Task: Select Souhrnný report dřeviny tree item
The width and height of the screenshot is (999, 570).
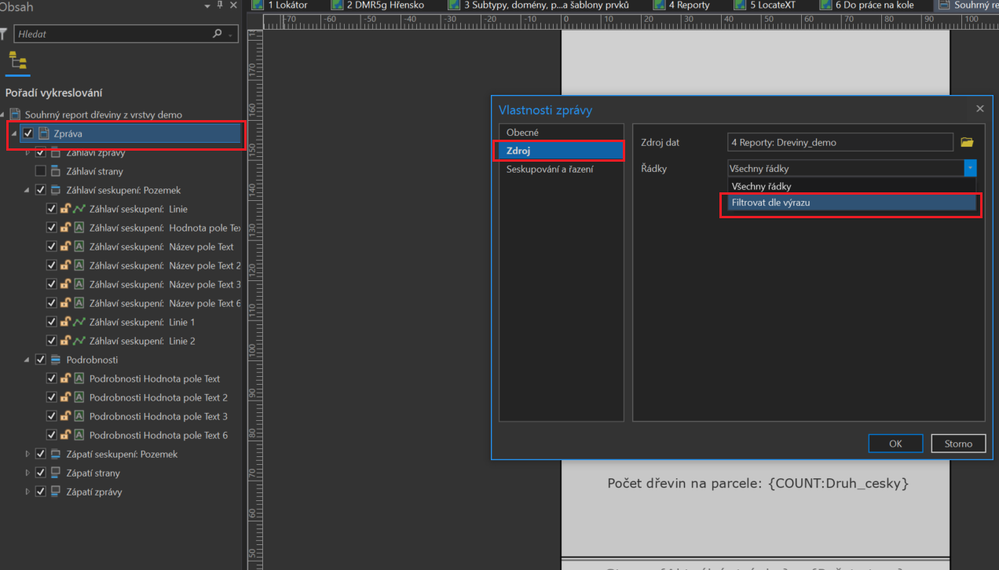Action: (103, 115)
